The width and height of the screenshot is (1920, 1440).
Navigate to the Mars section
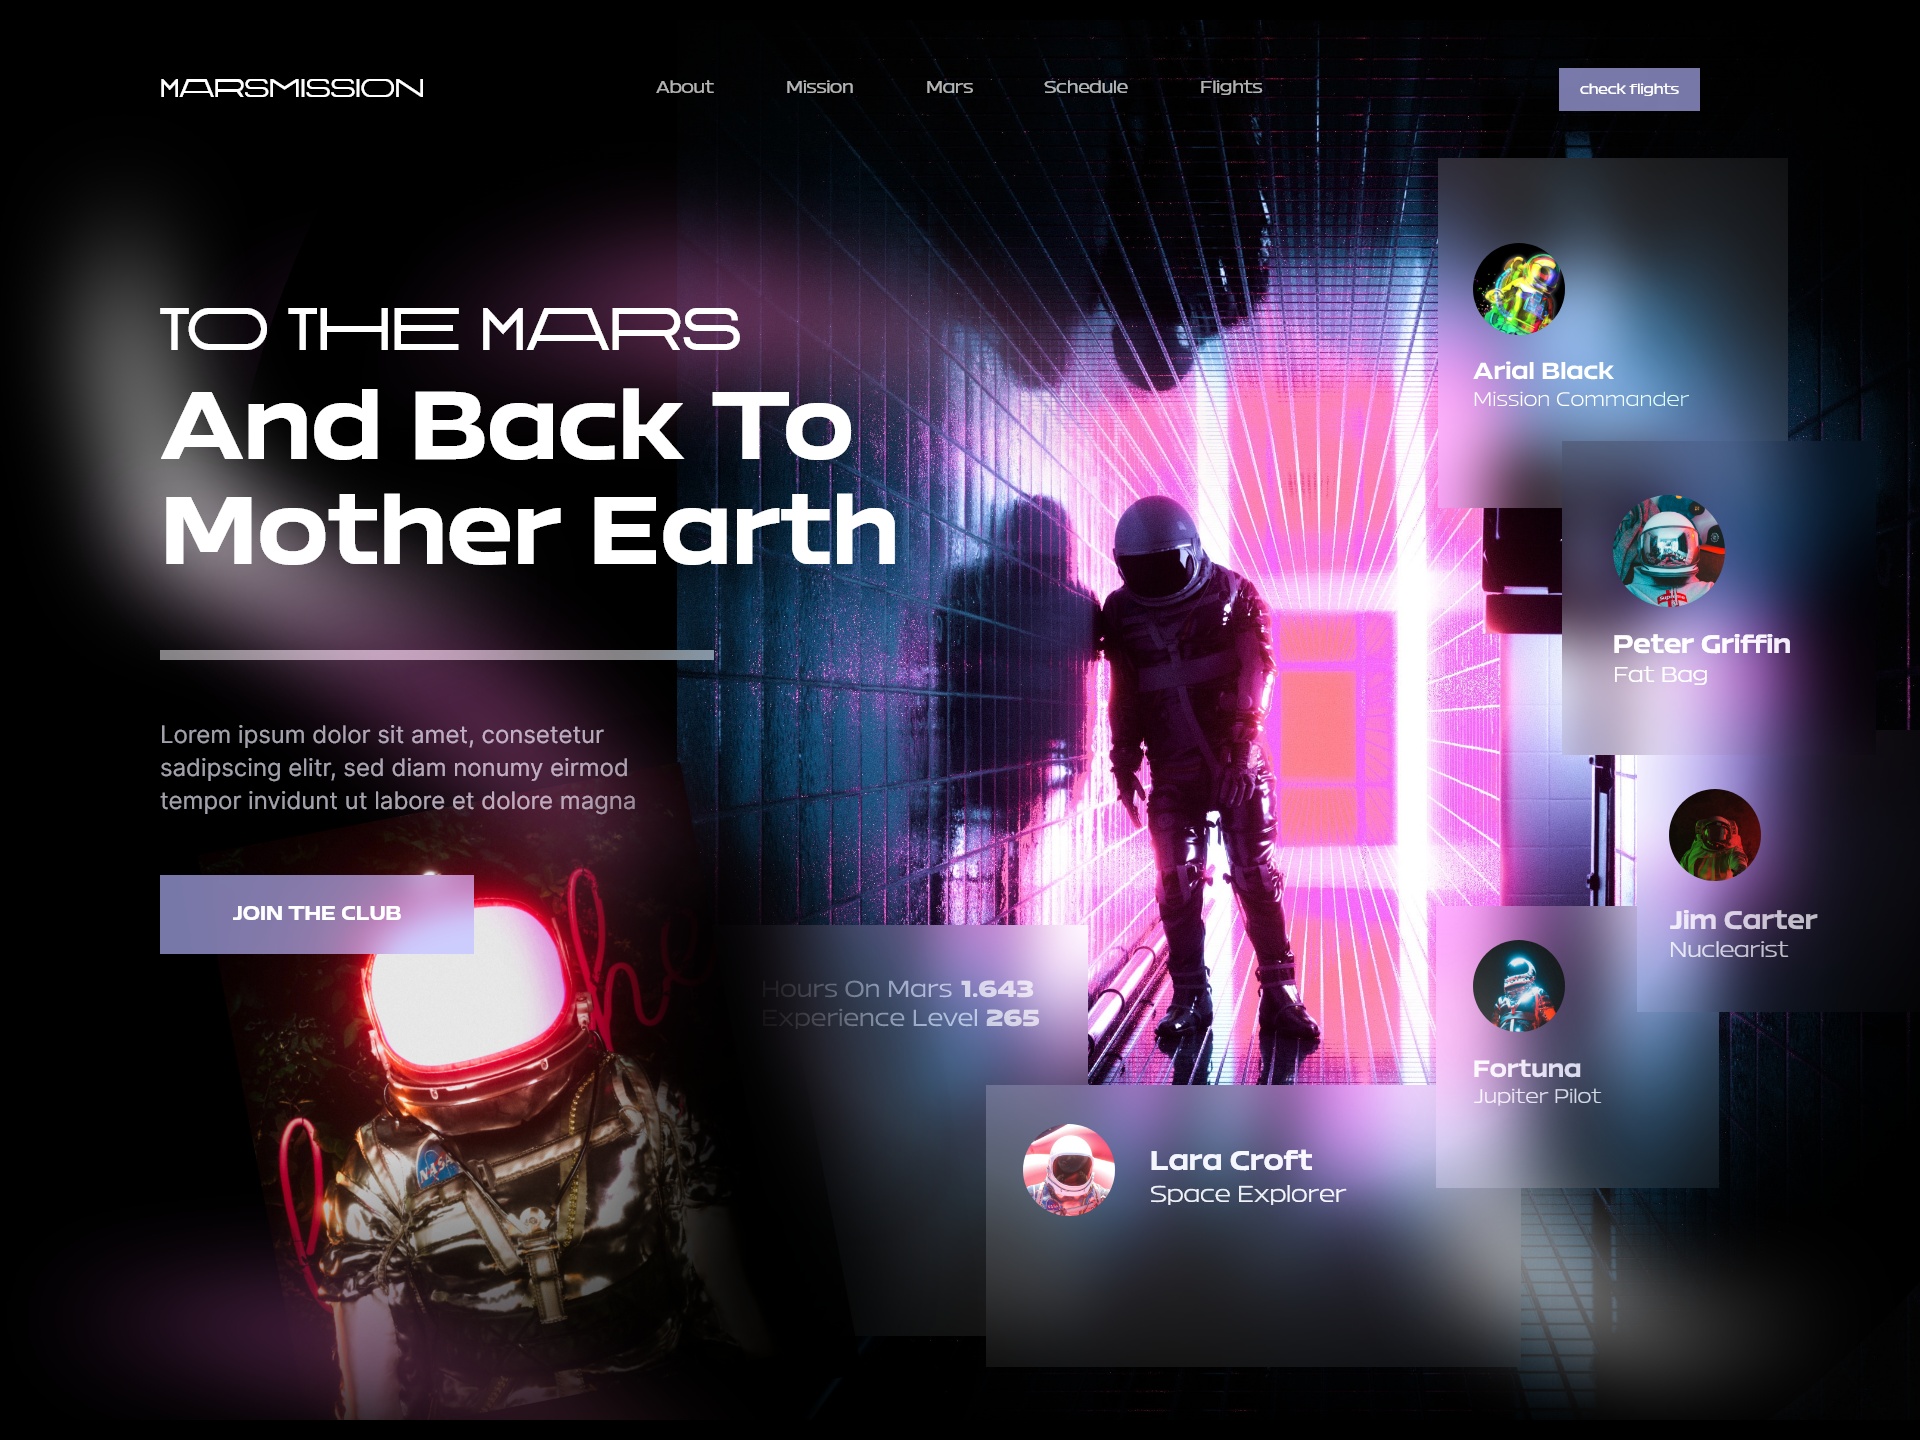(949, 87)
